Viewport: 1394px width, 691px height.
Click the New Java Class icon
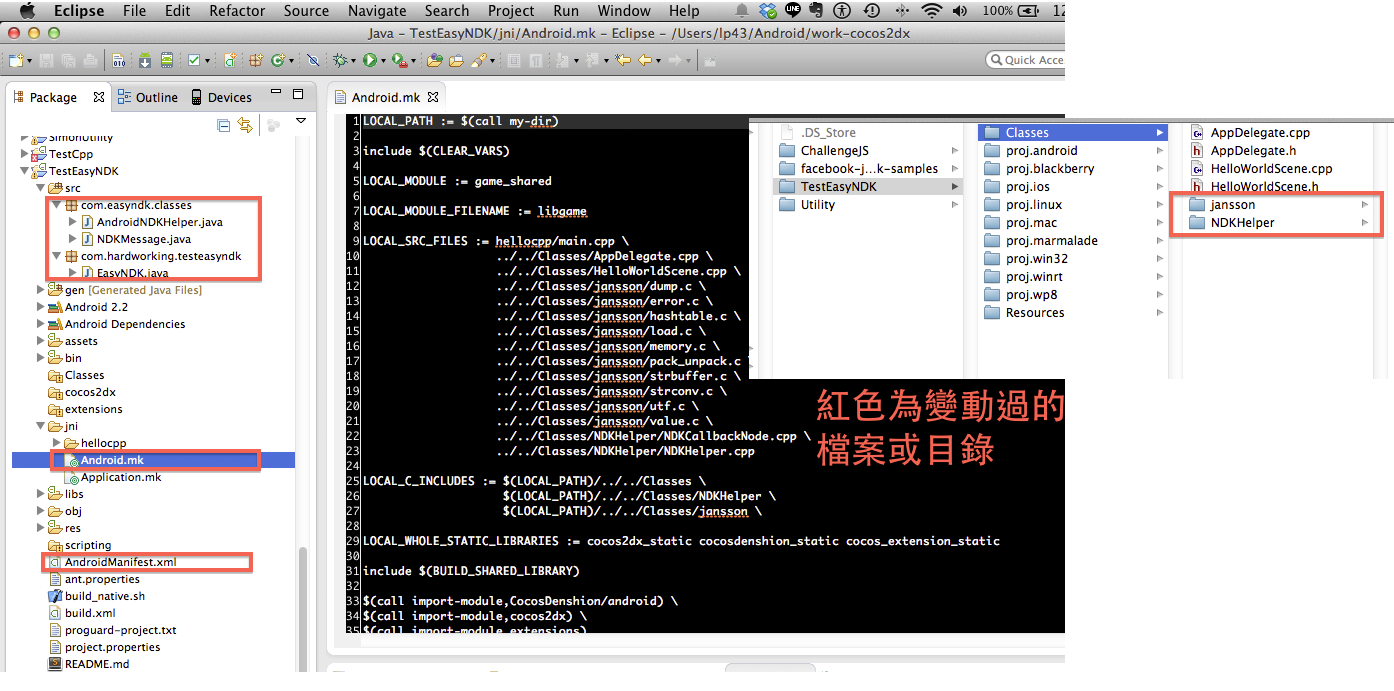[278, 61]
